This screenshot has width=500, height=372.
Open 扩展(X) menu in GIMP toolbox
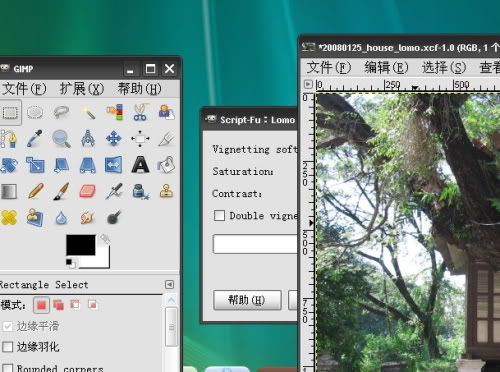pyautogui.click(x=82, y=89)
